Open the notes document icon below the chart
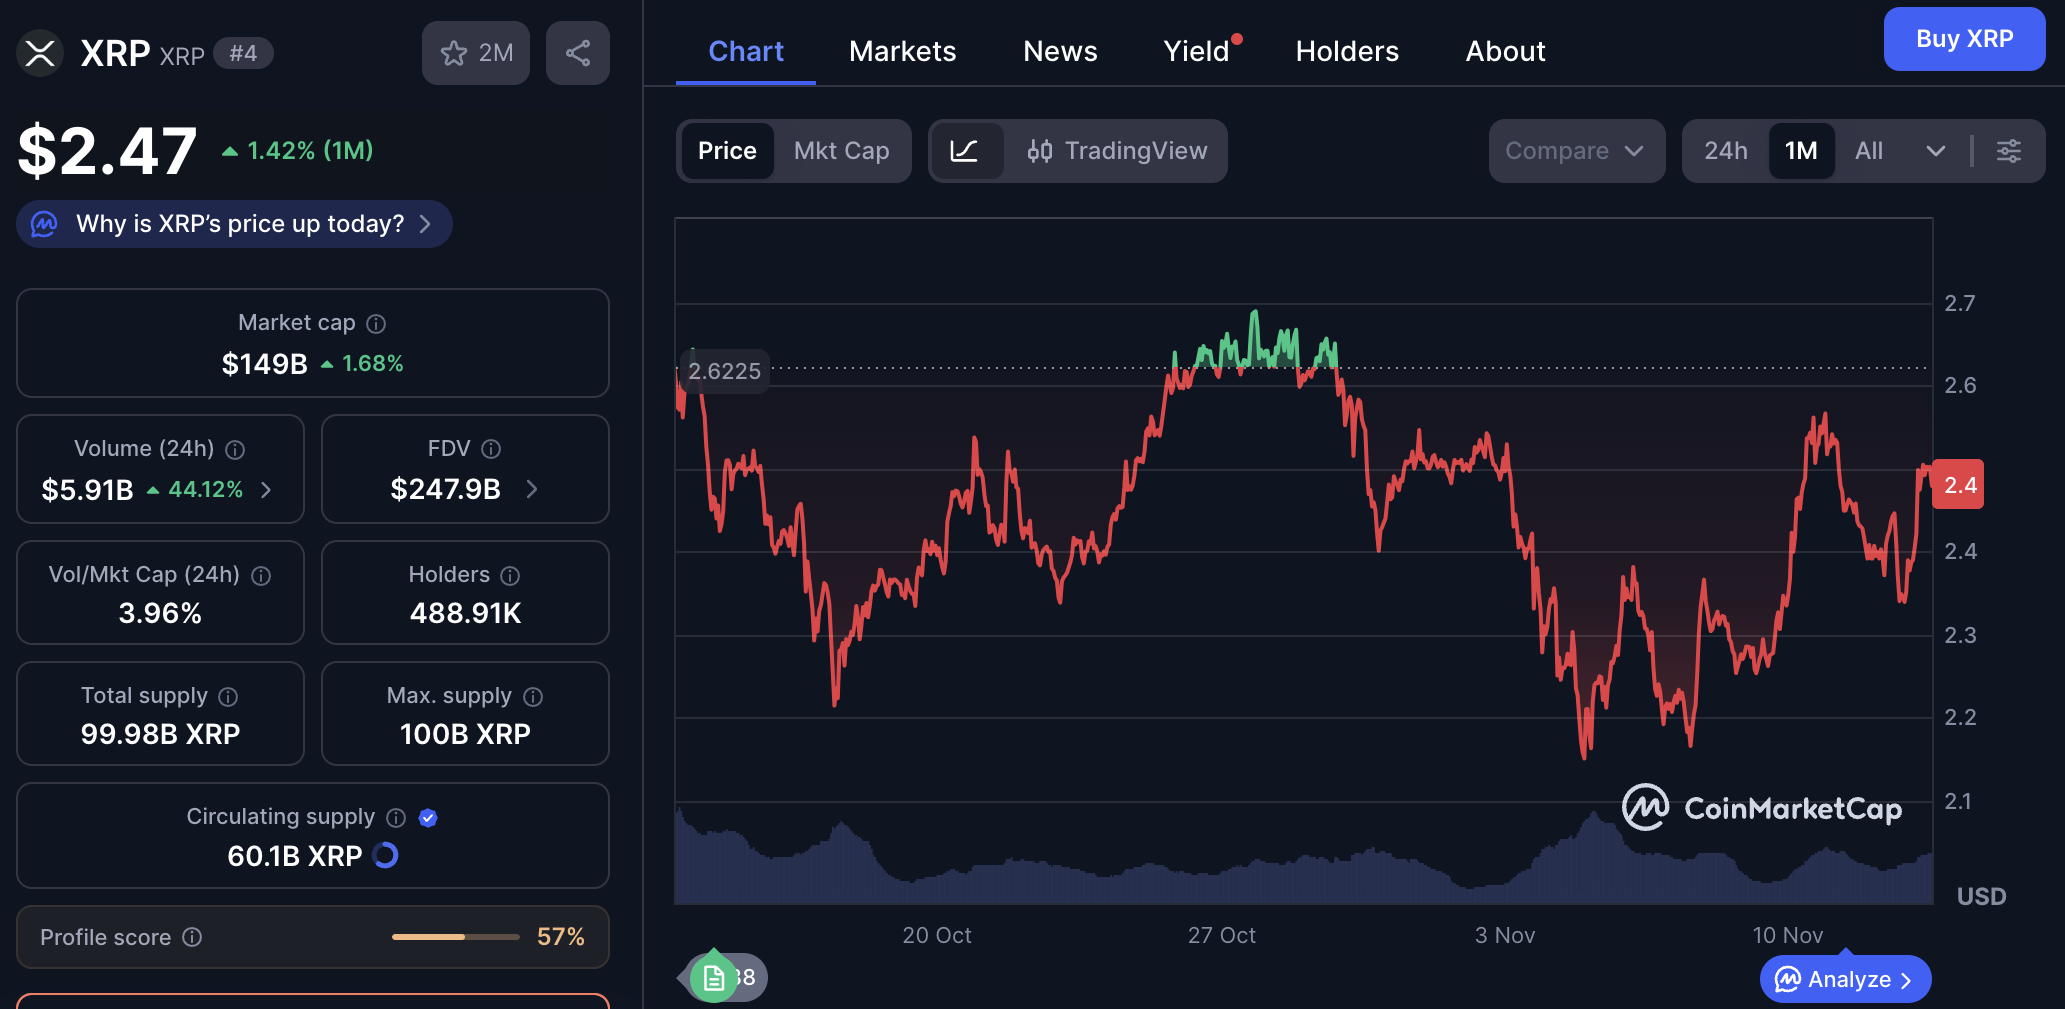The height and width of the screenshot is (1009, 2065). tap(713, 977)
